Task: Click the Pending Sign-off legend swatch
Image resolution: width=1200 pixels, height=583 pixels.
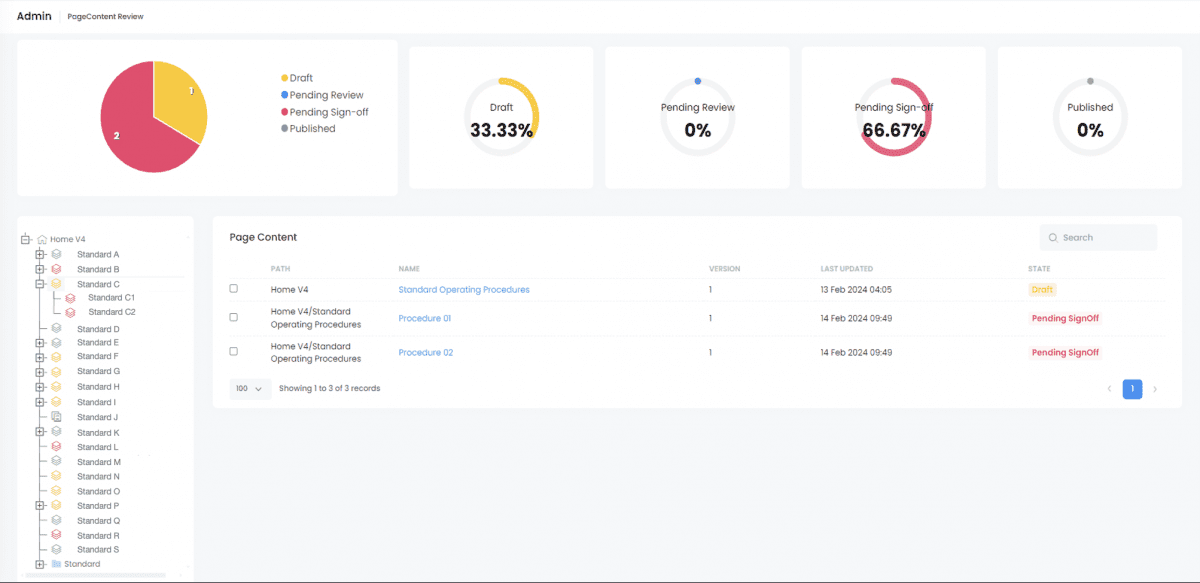Action: click(x=284, y=112)
